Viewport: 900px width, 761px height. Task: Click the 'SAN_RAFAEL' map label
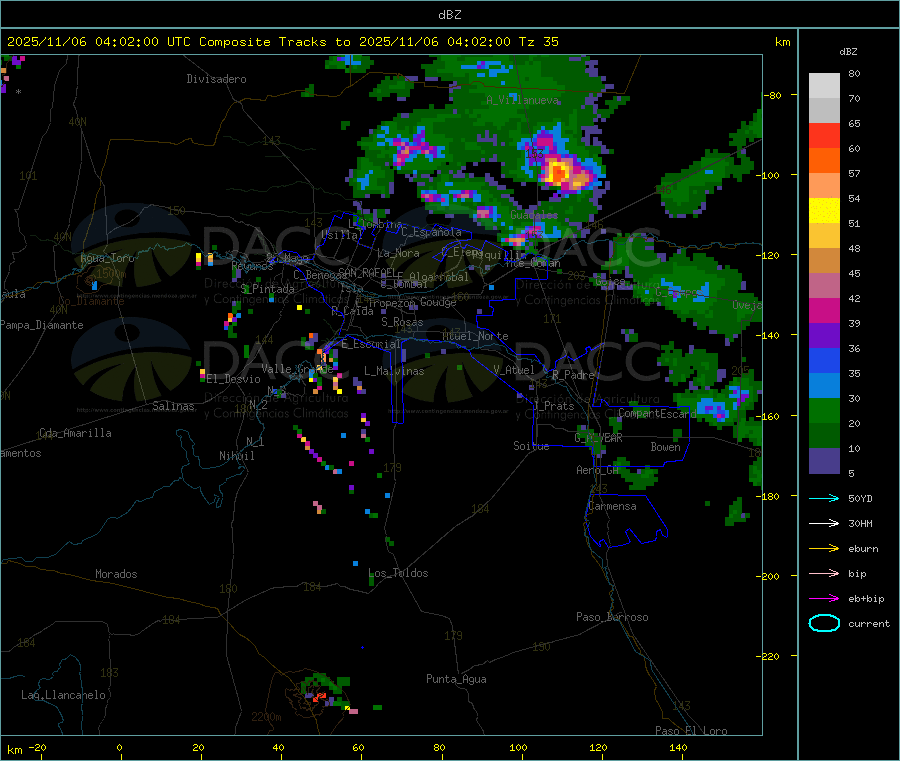(x=367, y=272)
